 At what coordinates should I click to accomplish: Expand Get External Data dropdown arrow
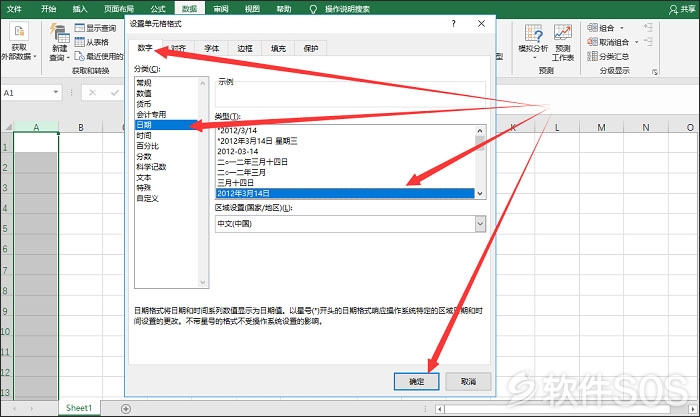pos(35,57)
